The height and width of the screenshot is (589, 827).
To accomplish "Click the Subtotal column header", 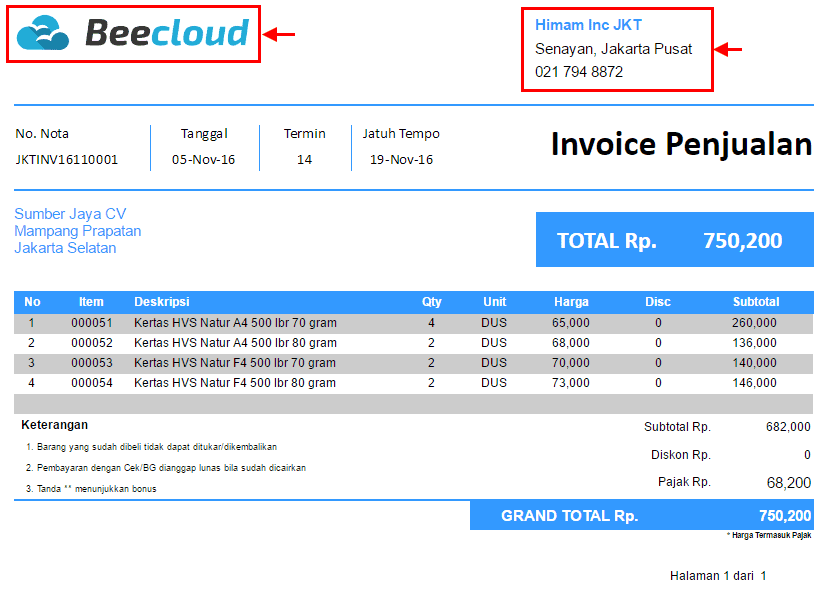I will pos(755,301).
